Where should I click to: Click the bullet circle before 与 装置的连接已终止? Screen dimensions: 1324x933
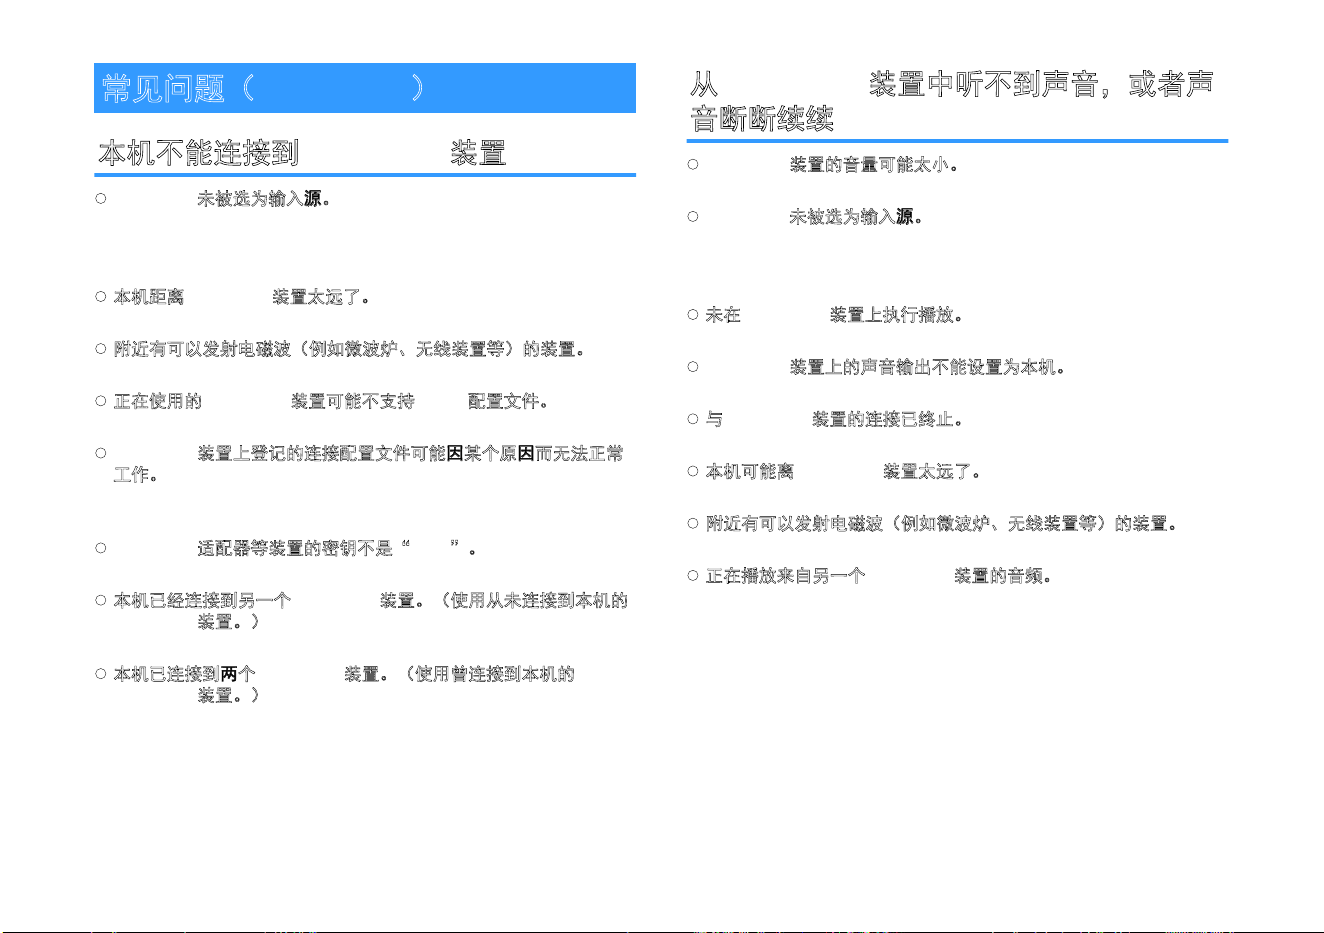pyautogui.click(x=693, y=419)
